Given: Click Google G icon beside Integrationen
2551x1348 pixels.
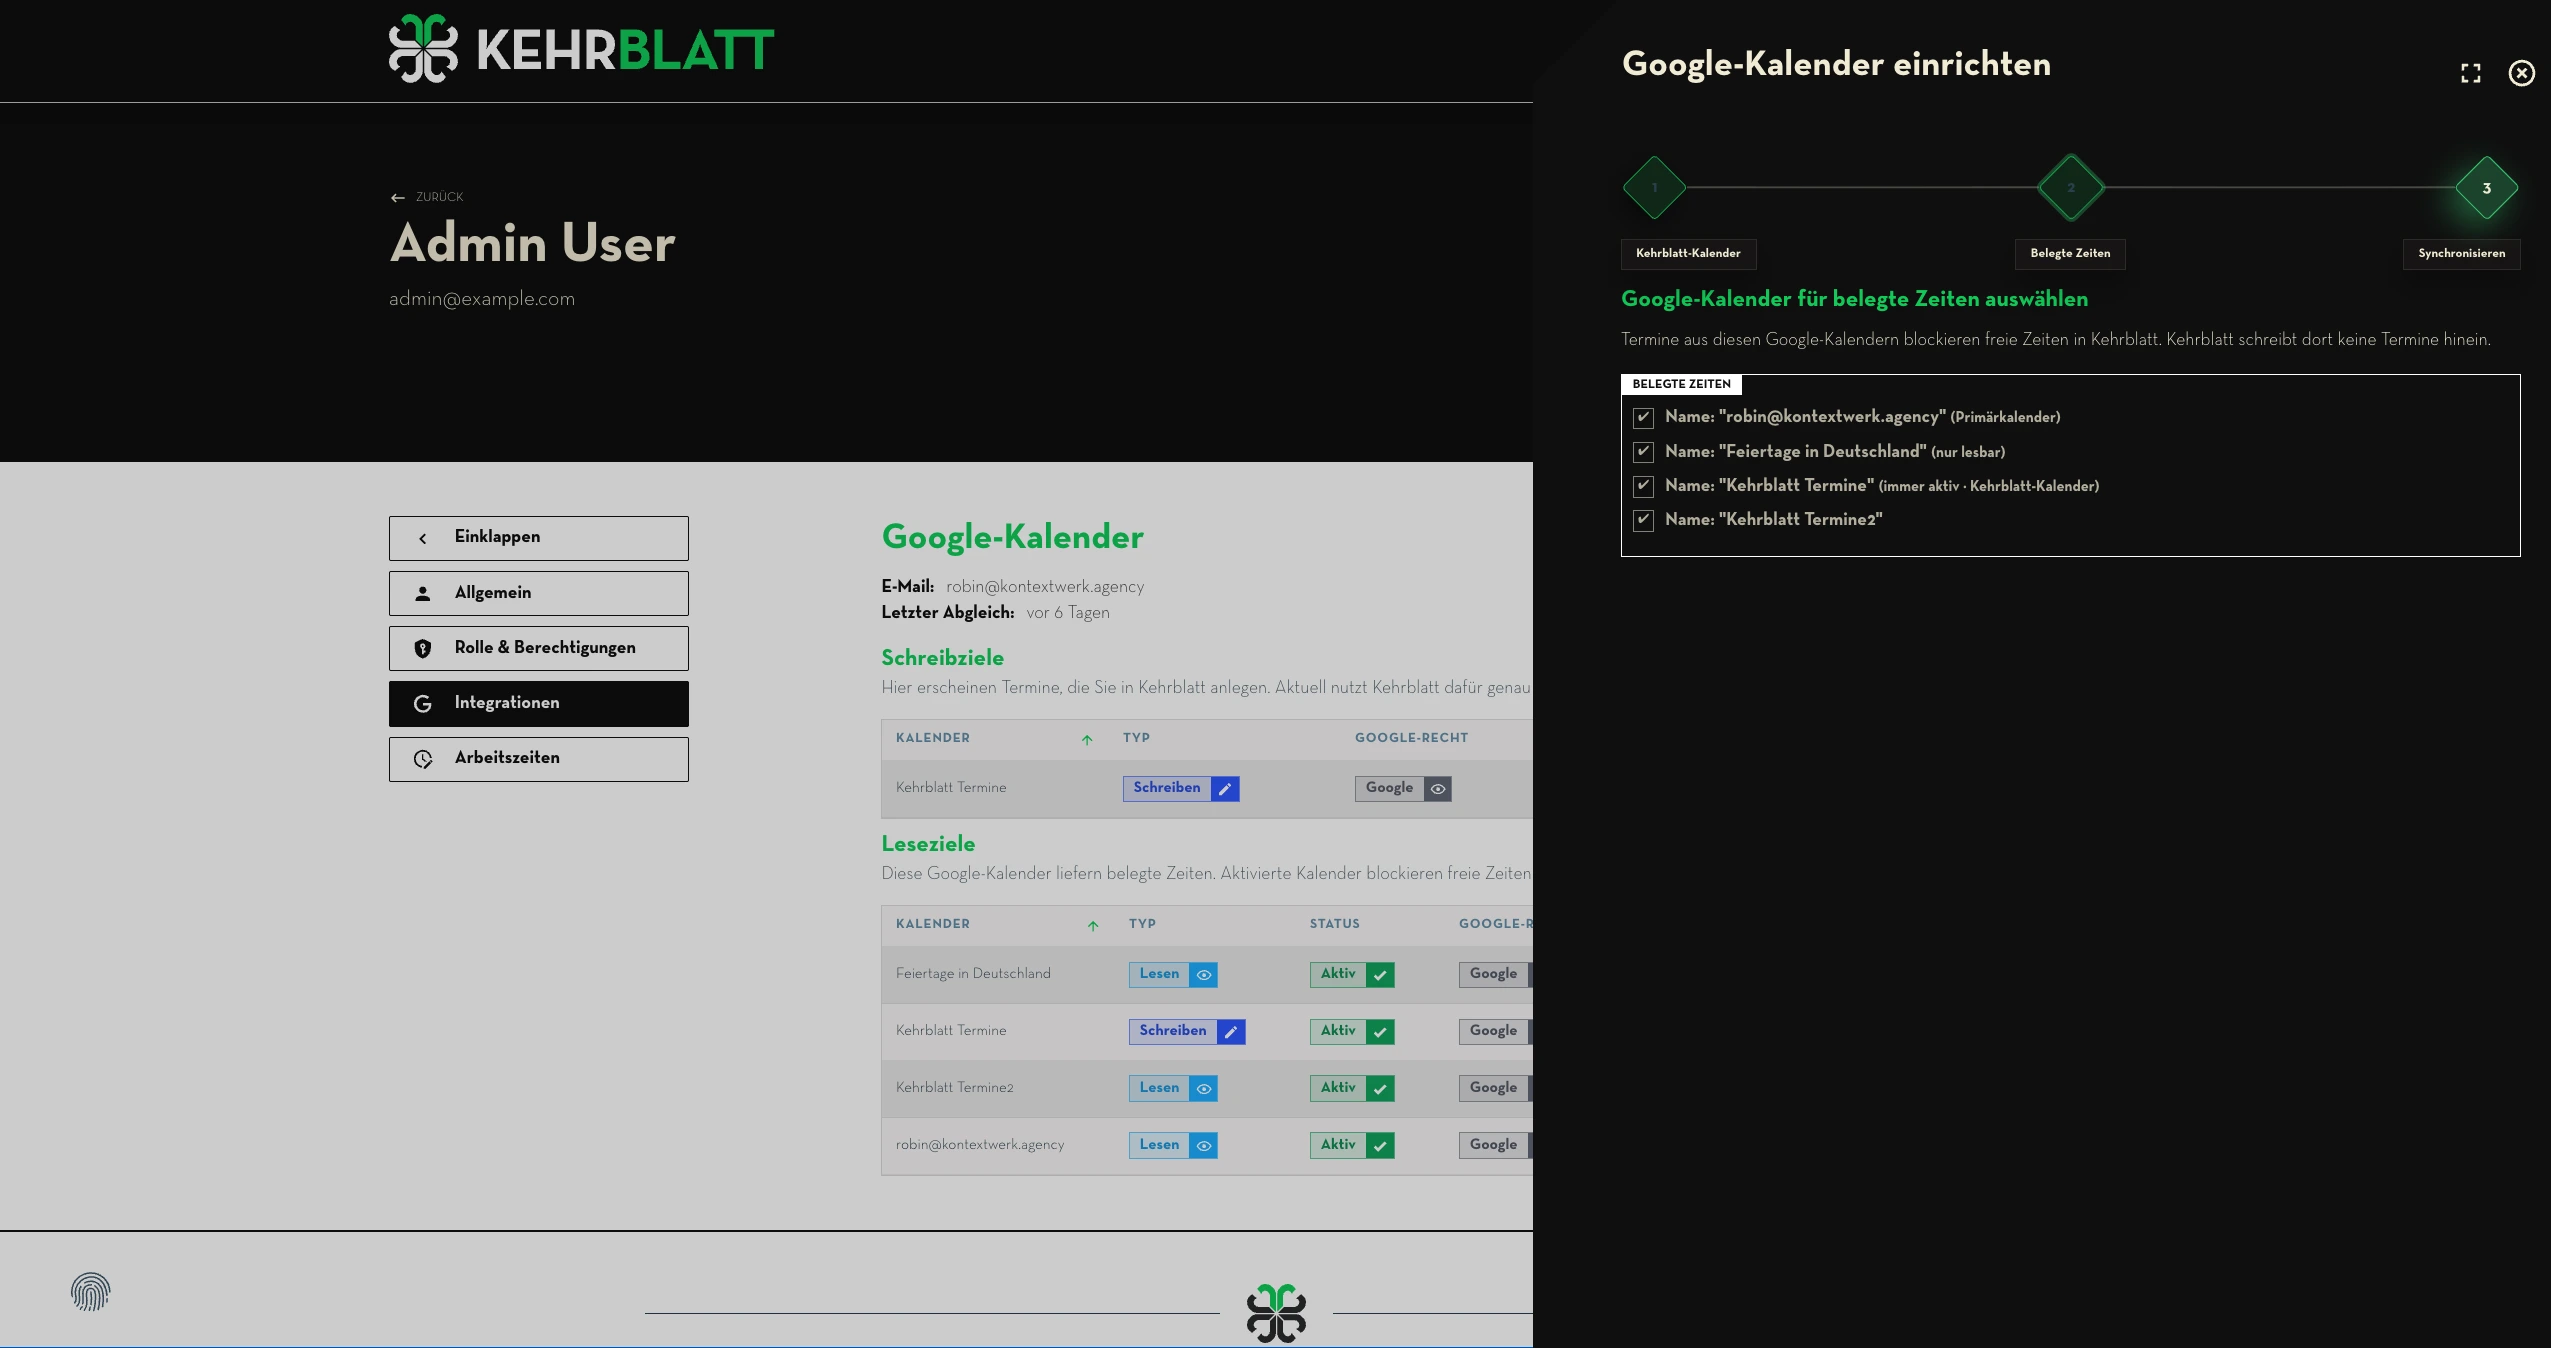Looking at the screenshot, I should pos(423,704).
